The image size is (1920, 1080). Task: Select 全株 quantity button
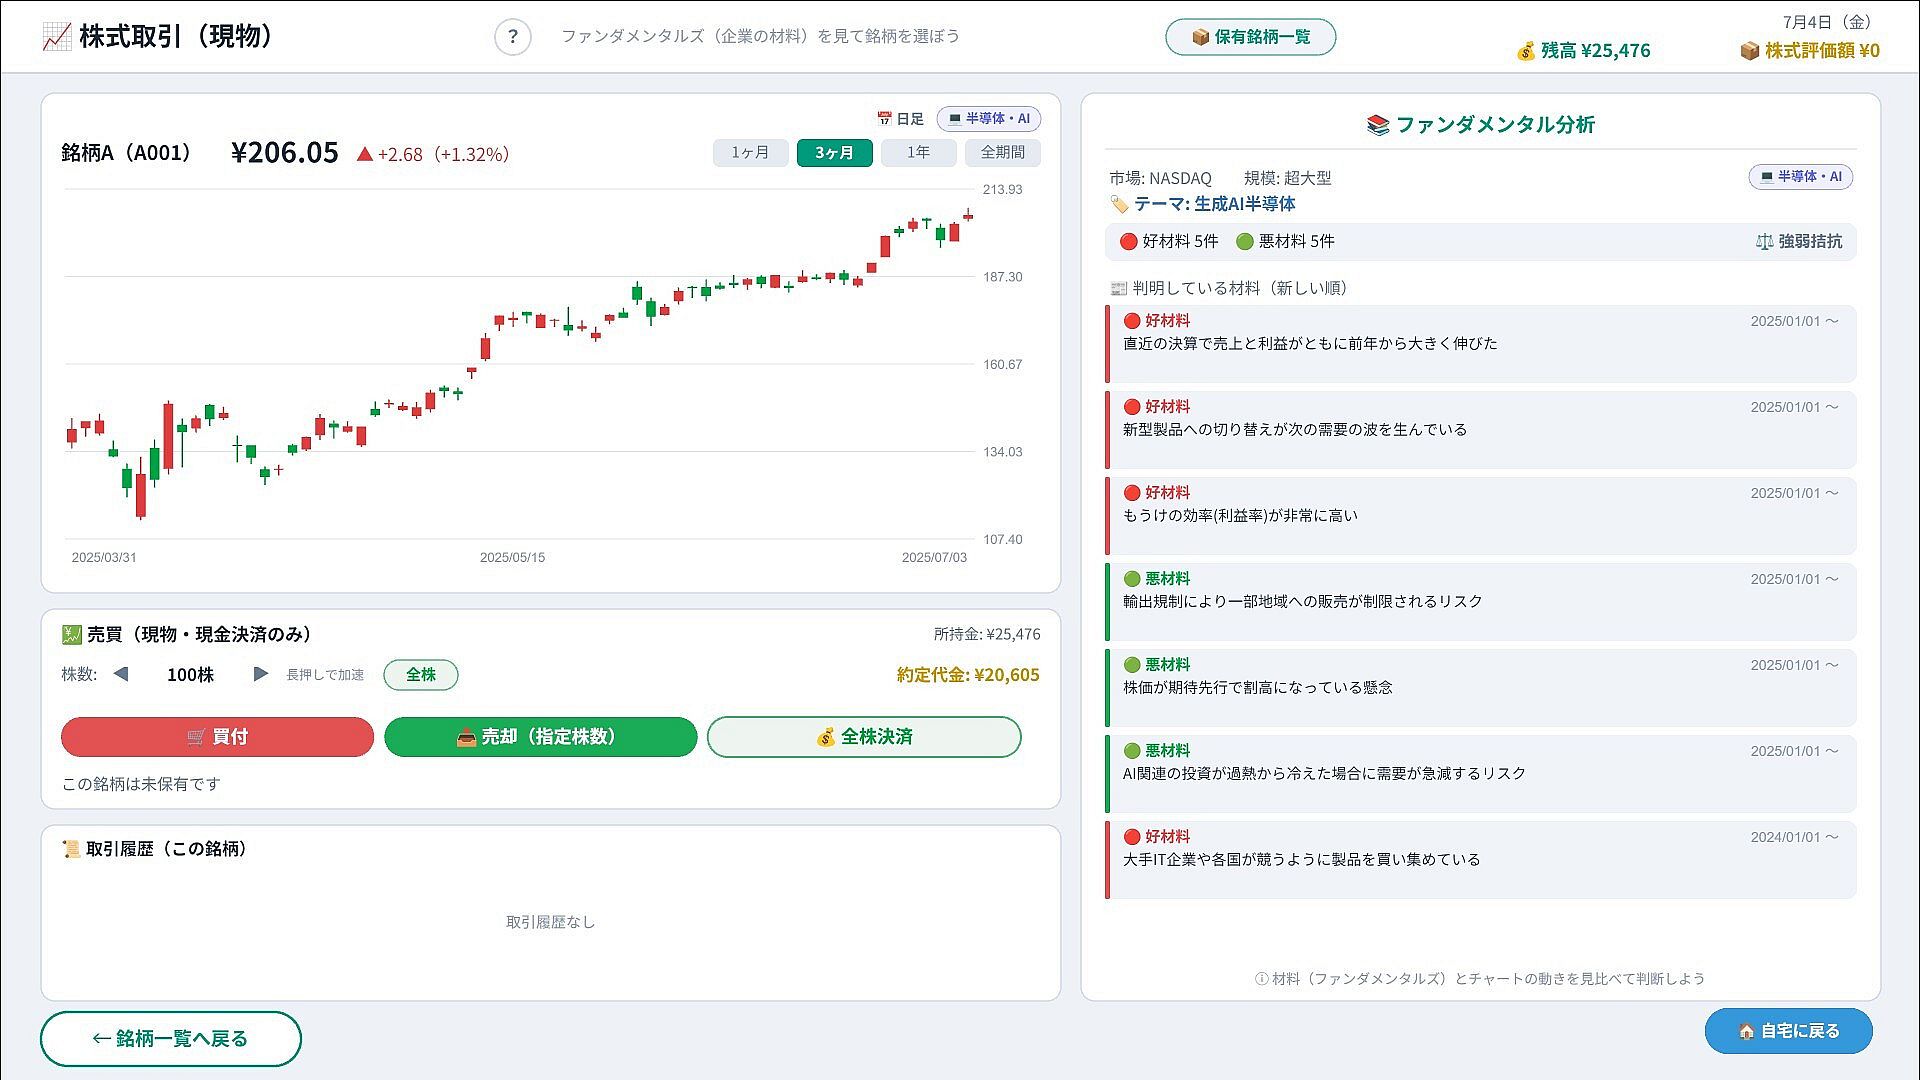(x=421, y=675)
